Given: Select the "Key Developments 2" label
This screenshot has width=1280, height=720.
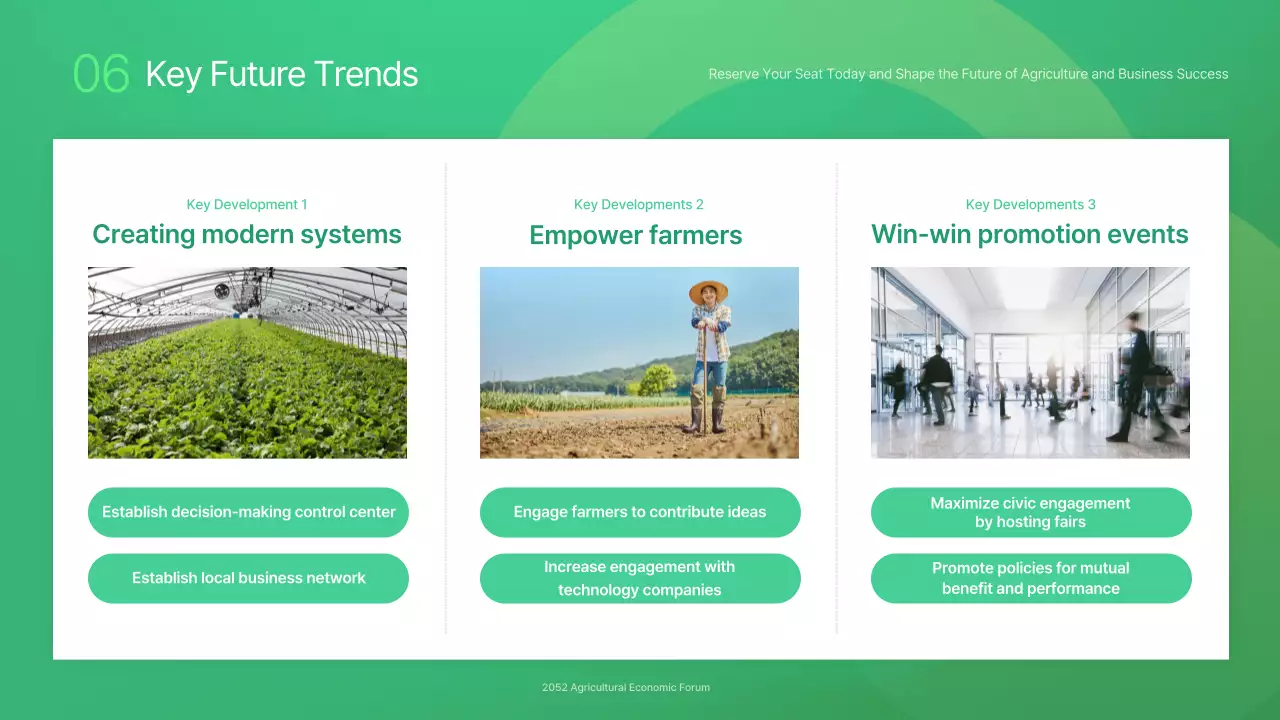Looking at the screenshot, I should (x=639, y=204).
